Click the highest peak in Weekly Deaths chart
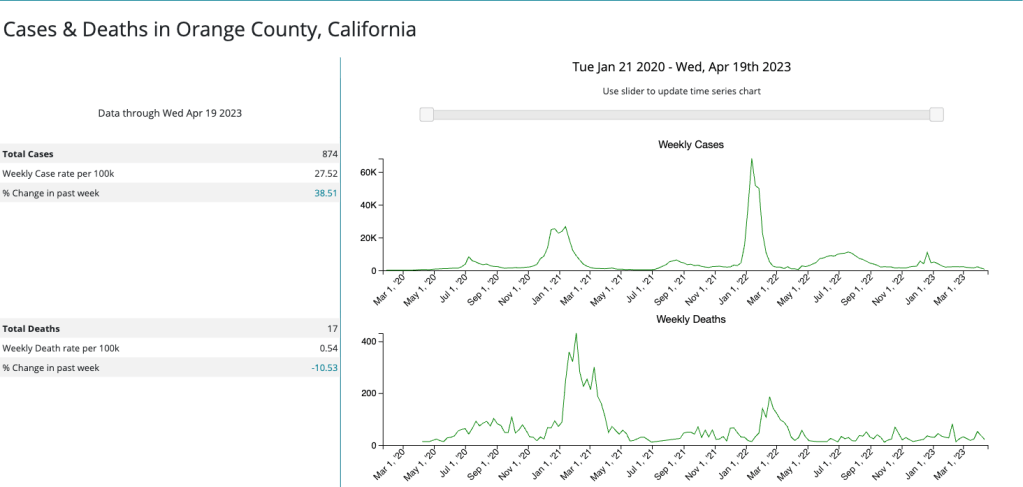The height and width of the screenshot is (487, 1023). point(576,335)
